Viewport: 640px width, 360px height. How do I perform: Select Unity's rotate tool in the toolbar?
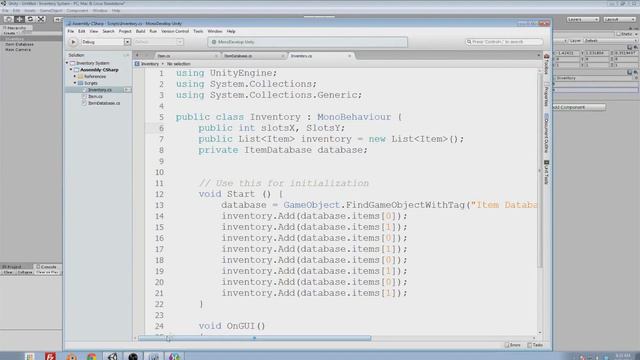tap(30, 19)
